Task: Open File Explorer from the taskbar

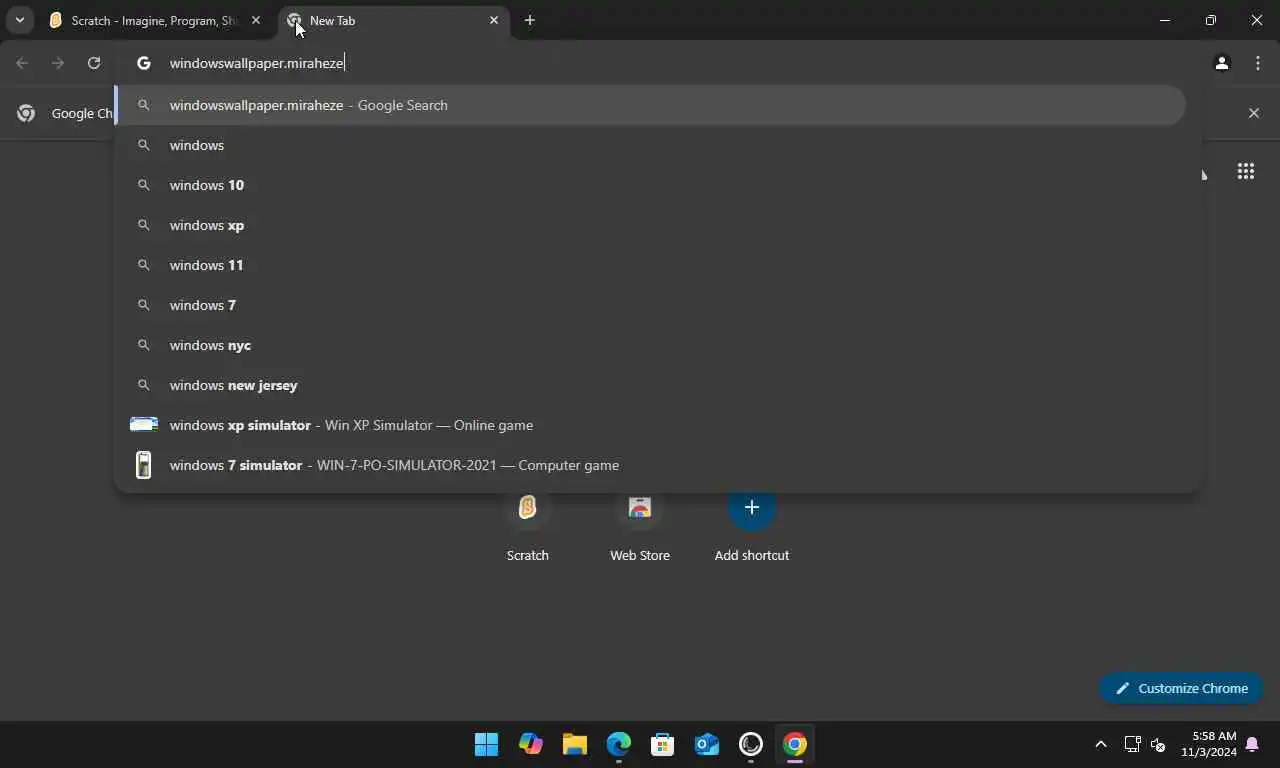Action: (x=575, y=744)
